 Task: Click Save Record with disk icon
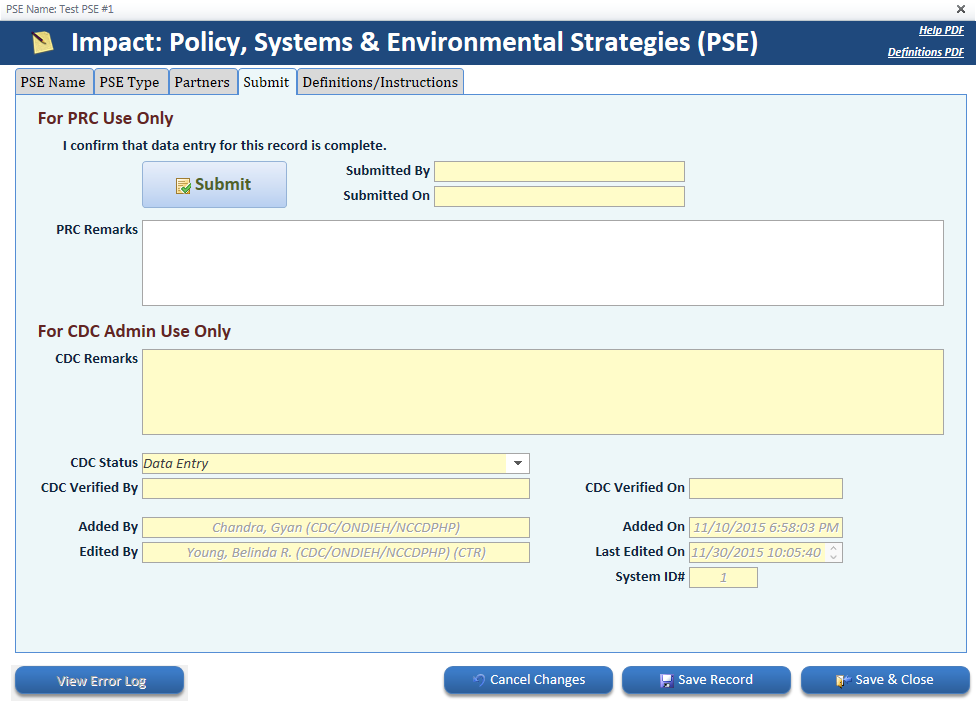tap(706, 680)
